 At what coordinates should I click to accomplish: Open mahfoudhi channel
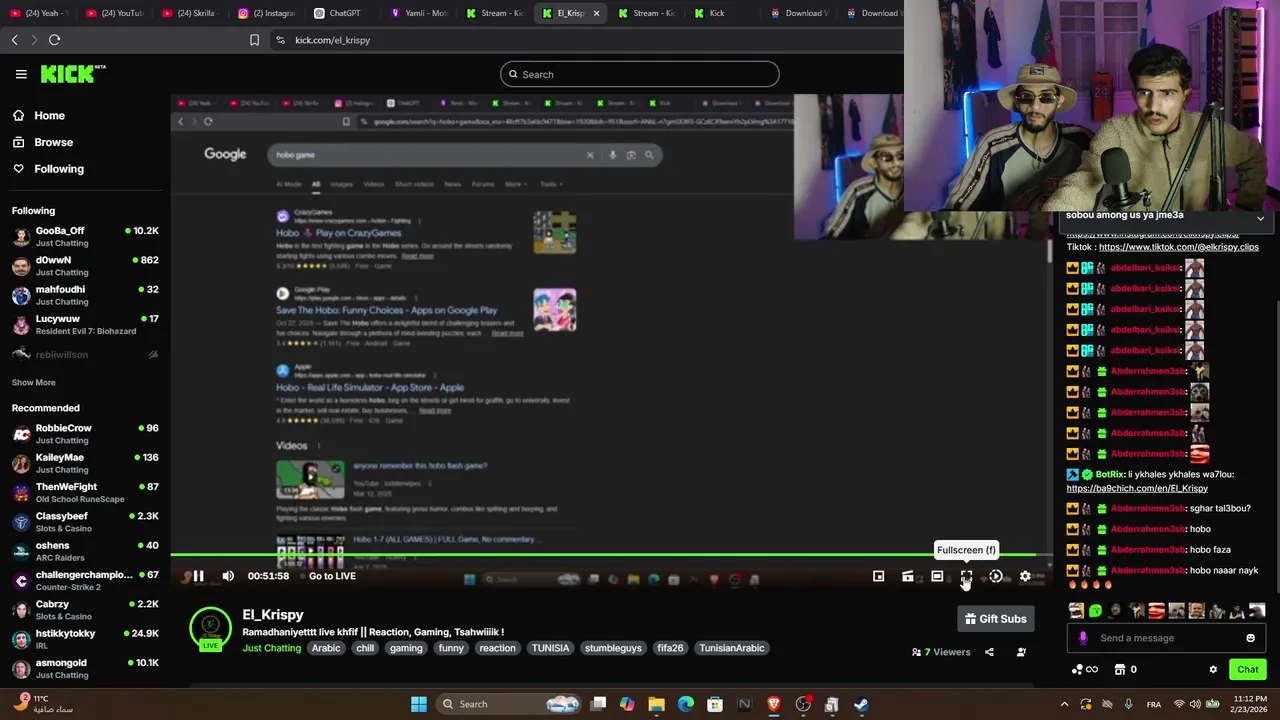coord(85,295)
